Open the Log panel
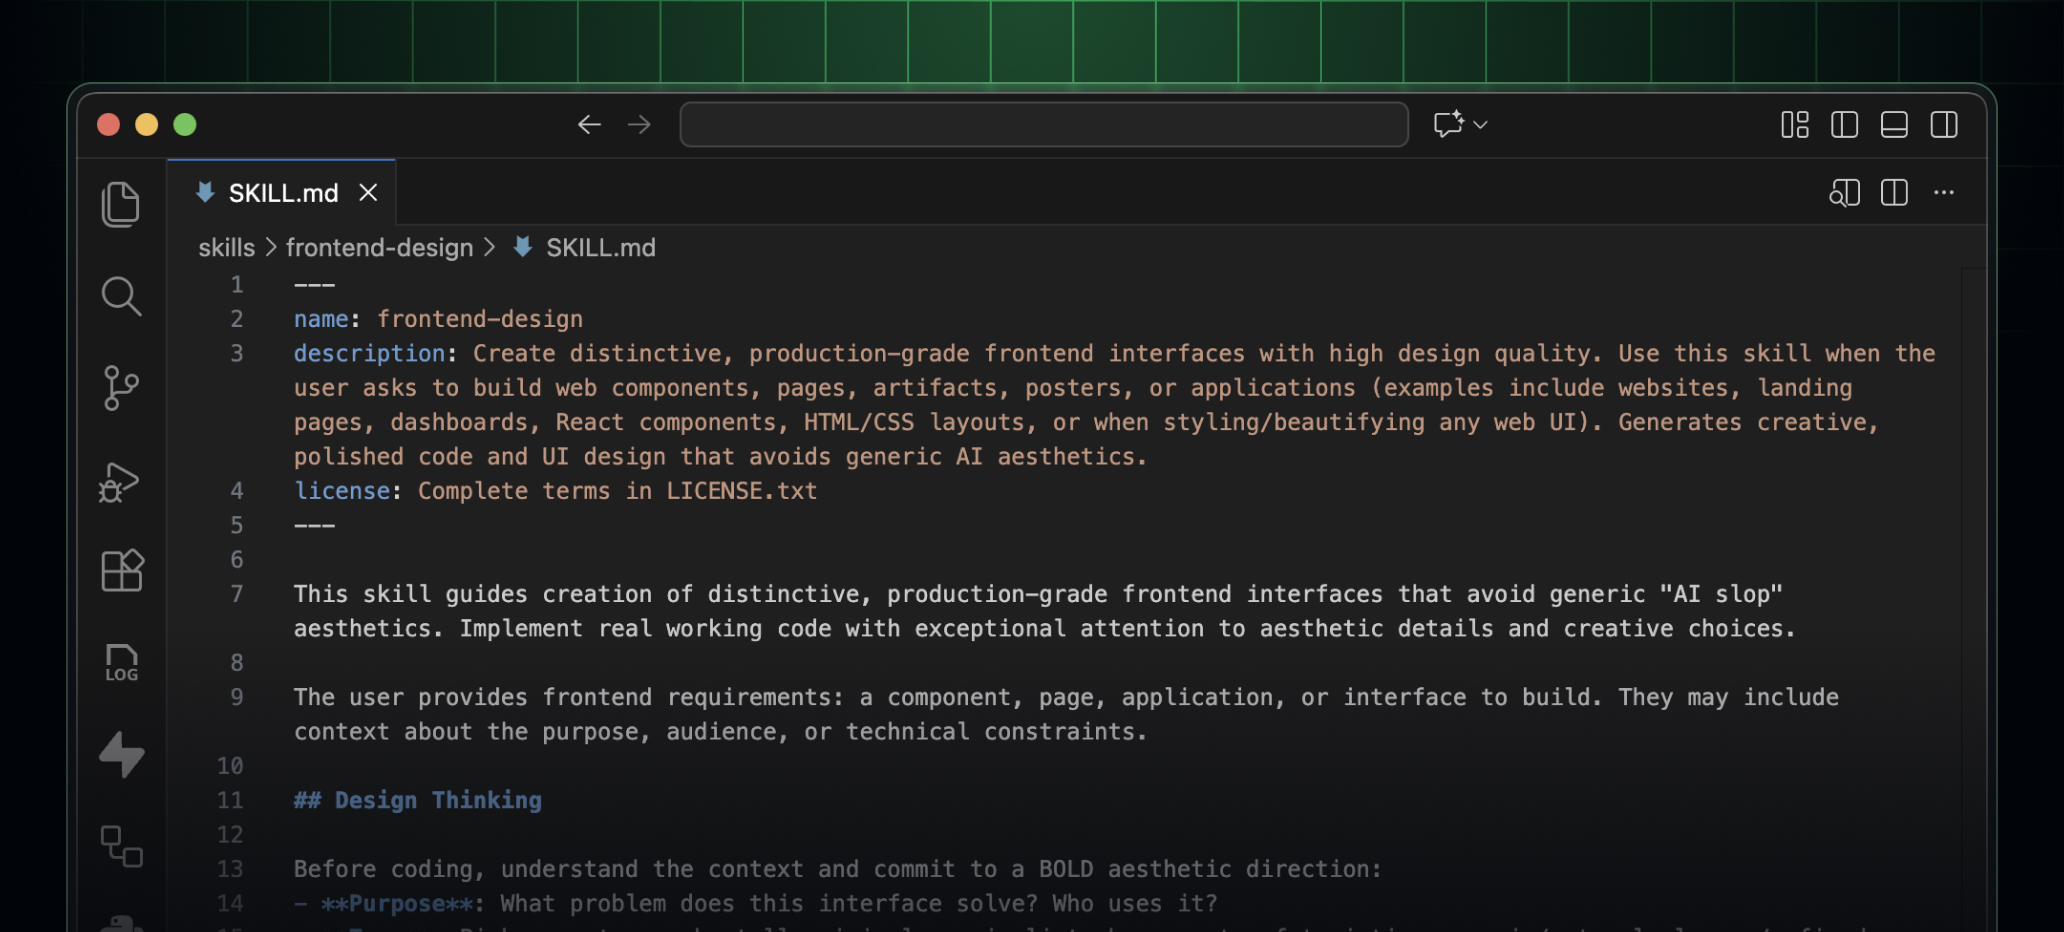This screenshot has width=2064, height=932. pyautogui.click(x=121, y=661)
